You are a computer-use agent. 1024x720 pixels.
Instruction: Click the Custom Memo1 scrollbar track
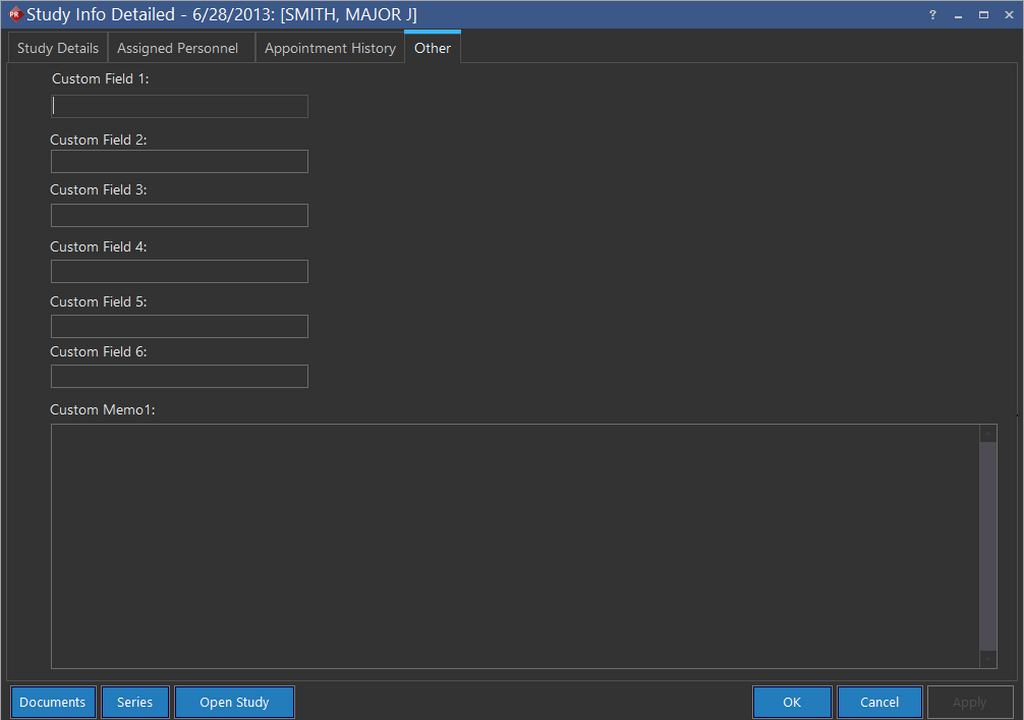point(988,546)
